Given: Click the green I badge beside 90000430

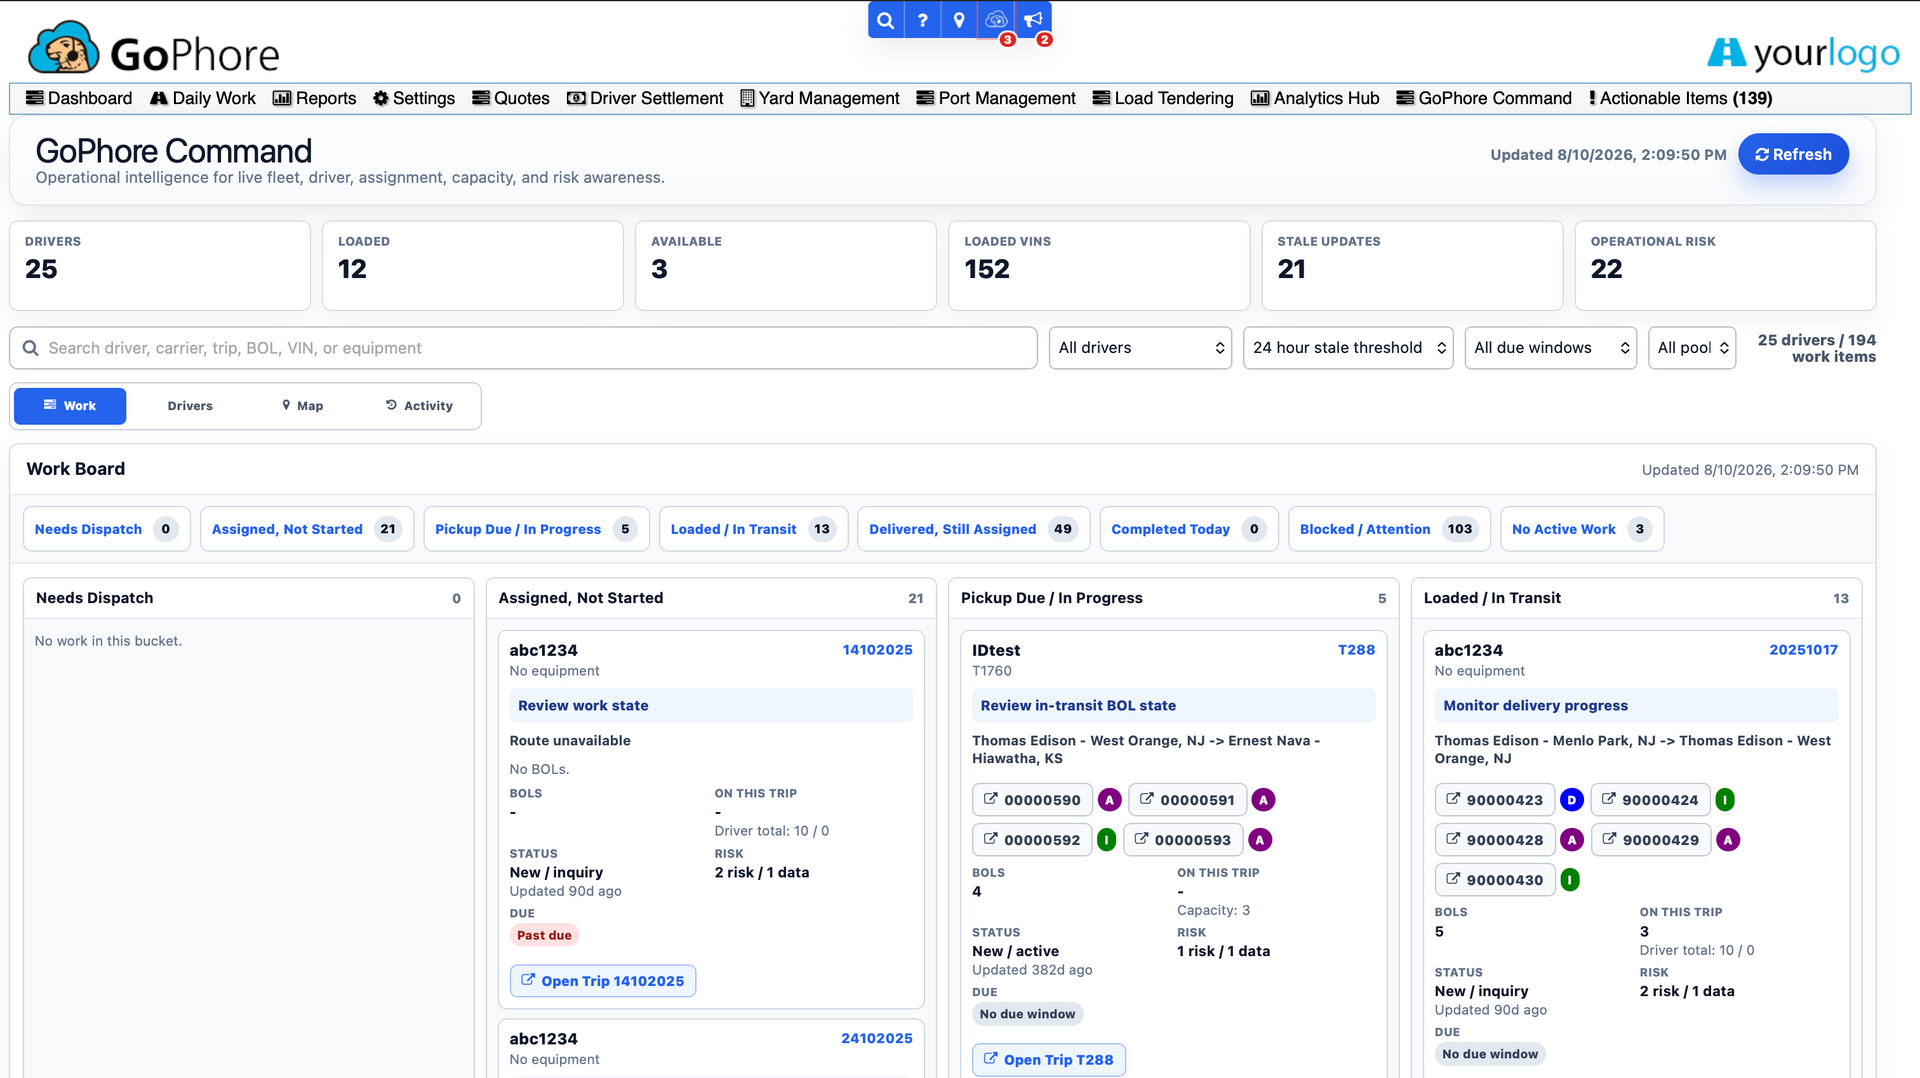Looking at the screenshot, I should tap(1570, 880).
